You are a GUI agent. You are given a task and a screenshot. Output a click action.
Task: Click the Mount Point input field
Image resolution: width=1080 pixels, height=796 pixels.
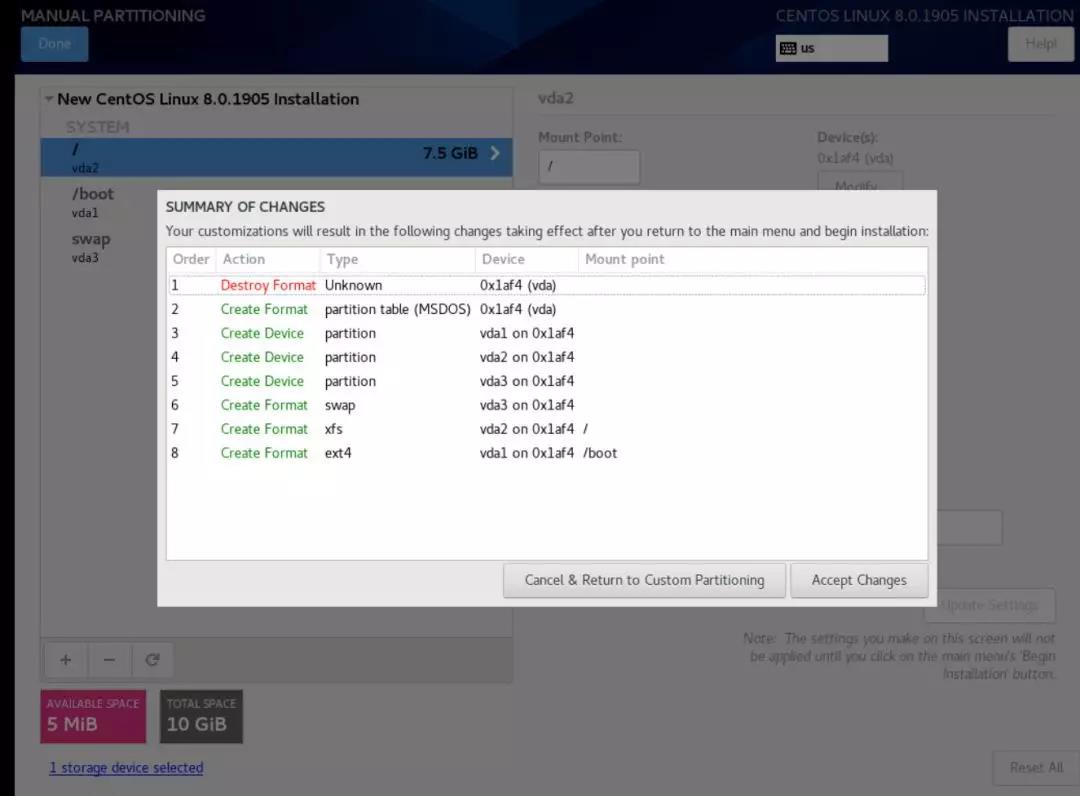tap(589, 167)
